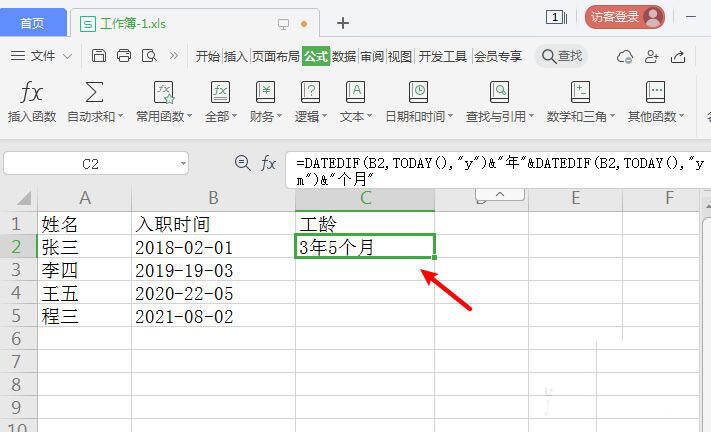Add a new tab with plus button
The width and height of the screenshot is (711, 432).
click(x=343, y=23)
